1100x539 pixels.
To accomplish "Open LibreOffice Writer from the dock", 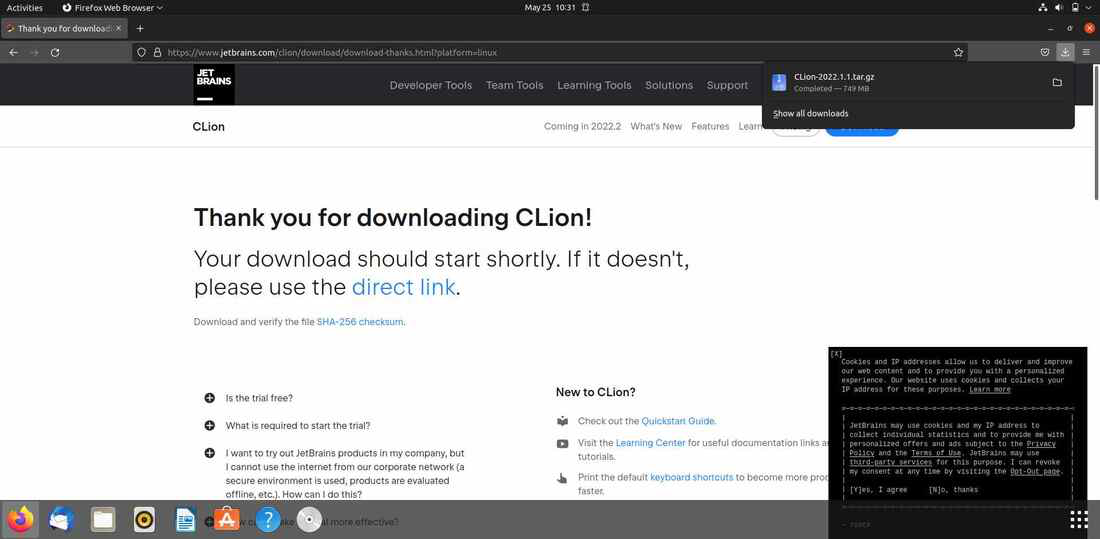I will (x=185, y=520).
